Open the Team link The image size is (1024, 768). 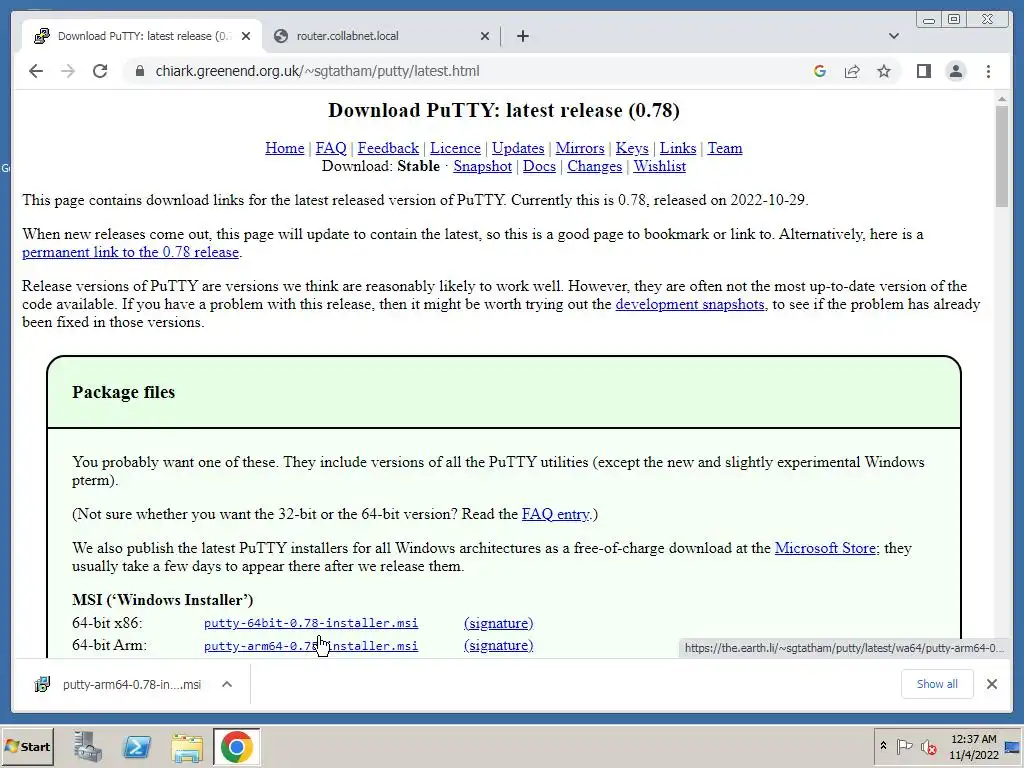coord(725,148)
